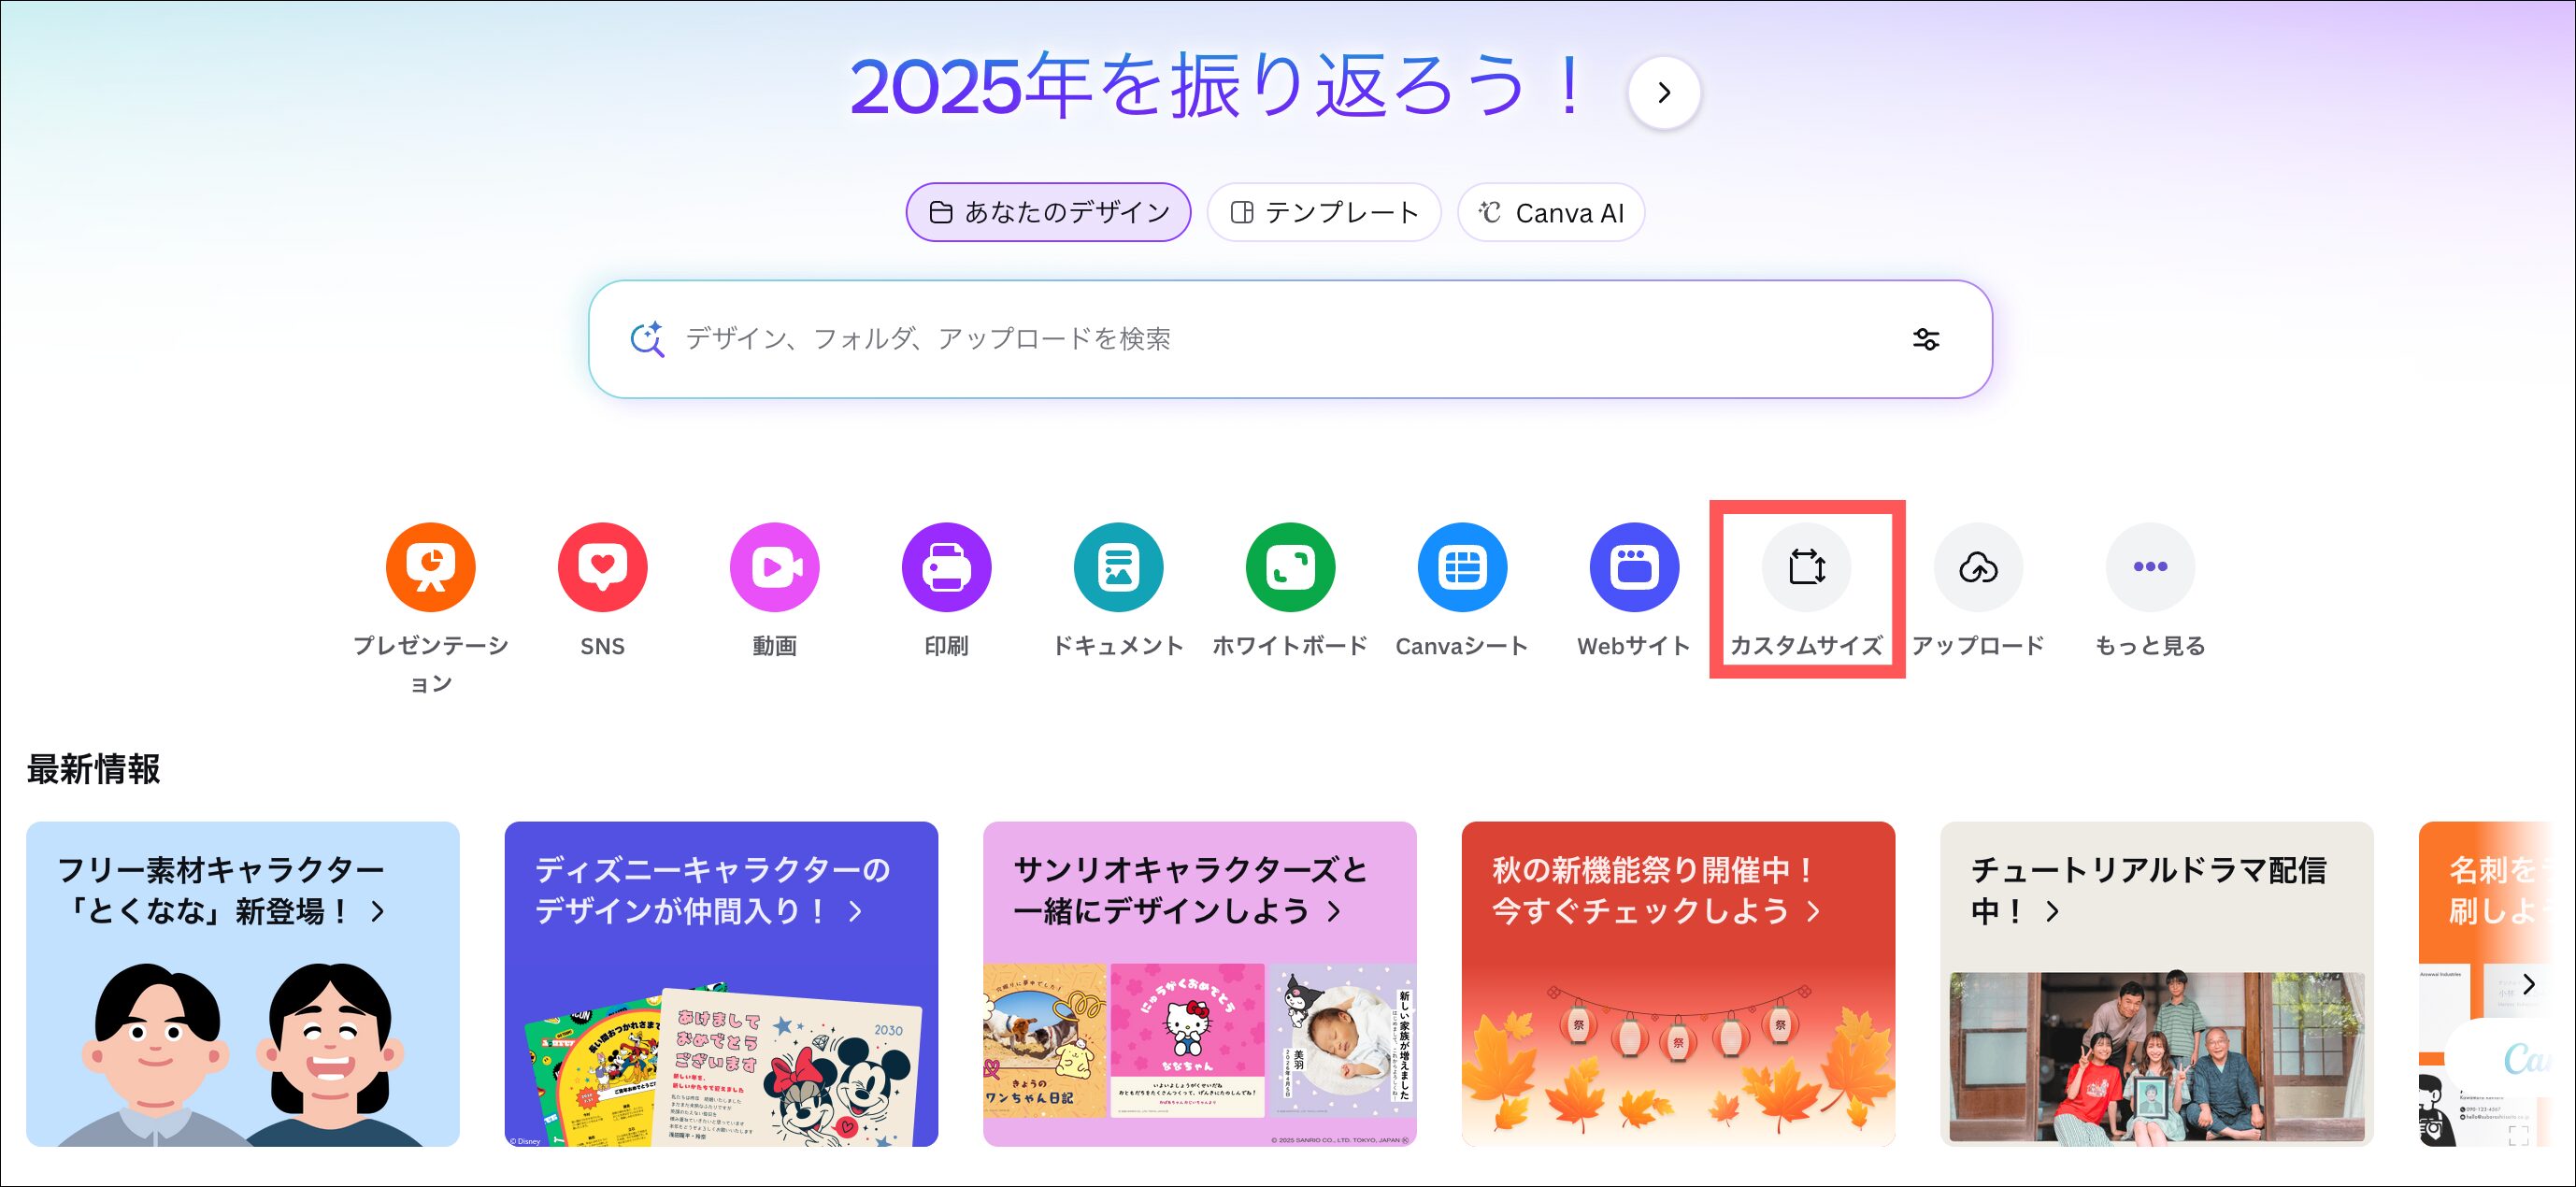Viewport: 2576px width, 1187px height.
Task: Open the Presentation (プレゼンテーション) design icon
Action: pos(430,567)
